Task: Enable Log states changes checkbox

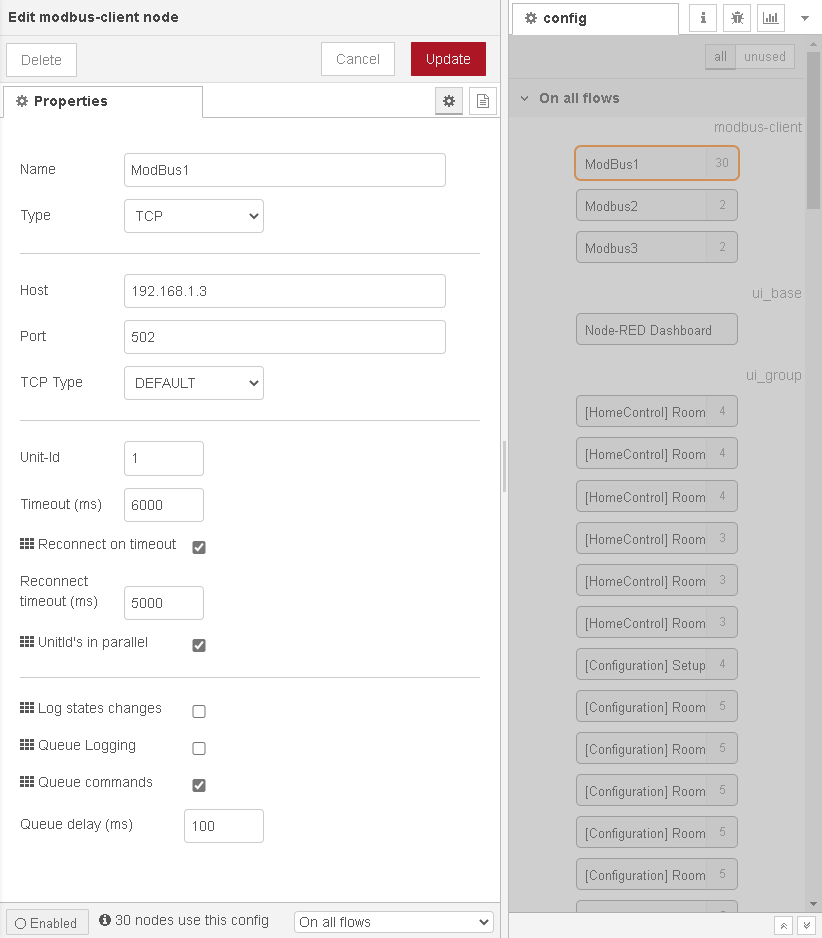Action: point(199,711)
